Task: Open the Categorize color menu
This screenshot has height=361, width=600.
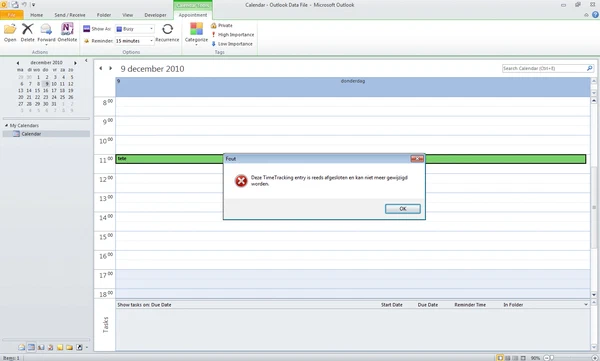Action: tap(196, 34)
